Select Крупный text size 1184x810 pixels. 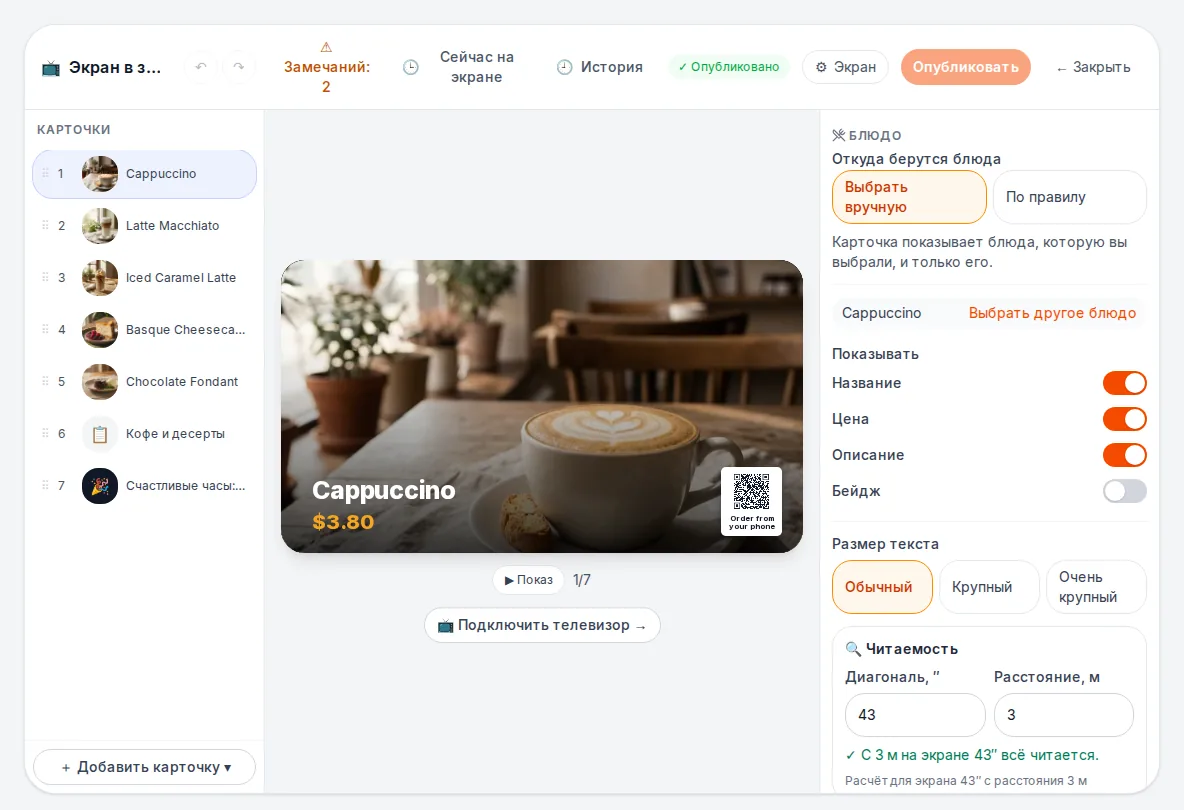tap(989, 587)
